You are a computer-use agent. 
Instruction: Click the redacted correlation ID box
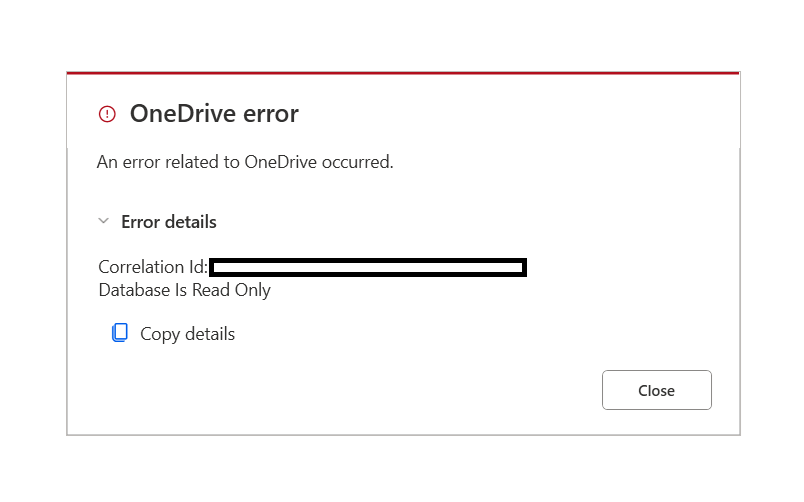point(368,267)
